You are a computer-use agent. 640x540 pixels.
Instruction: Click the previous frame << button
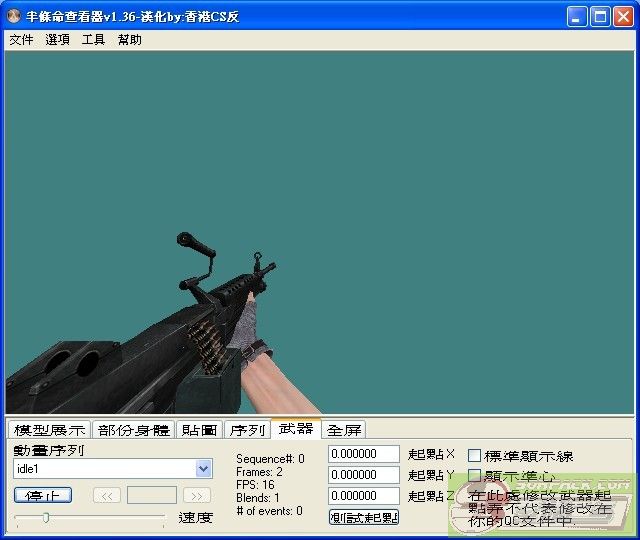pos(107,495)
